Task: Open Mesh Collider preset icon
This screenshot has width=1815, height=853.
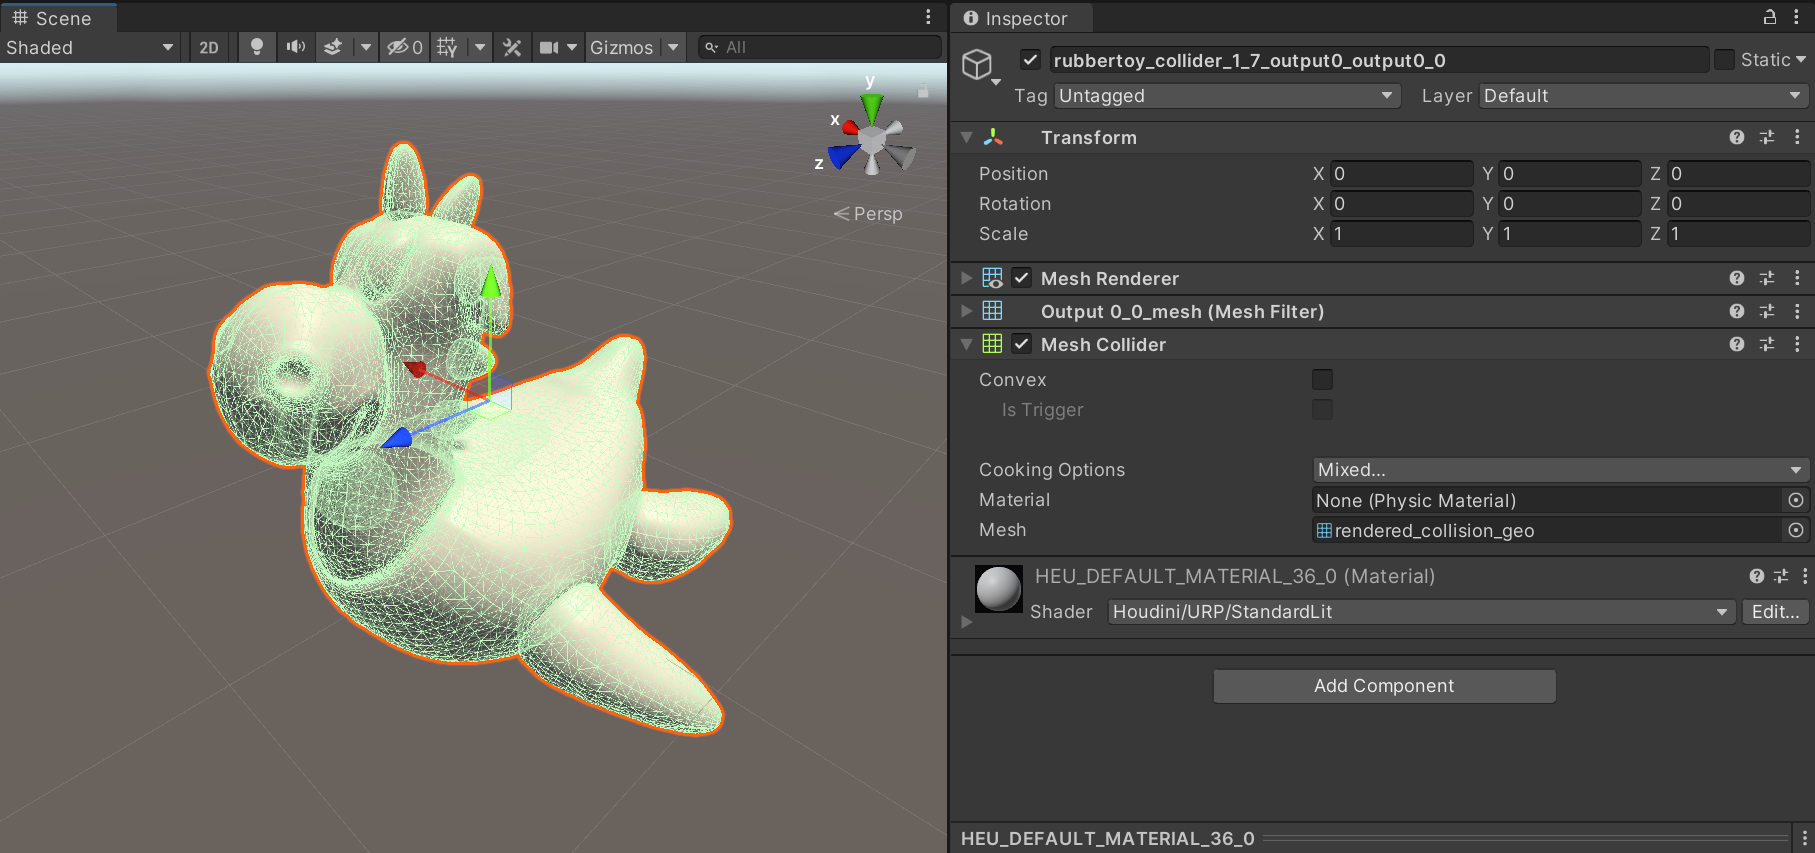Action: [1767, 345]
